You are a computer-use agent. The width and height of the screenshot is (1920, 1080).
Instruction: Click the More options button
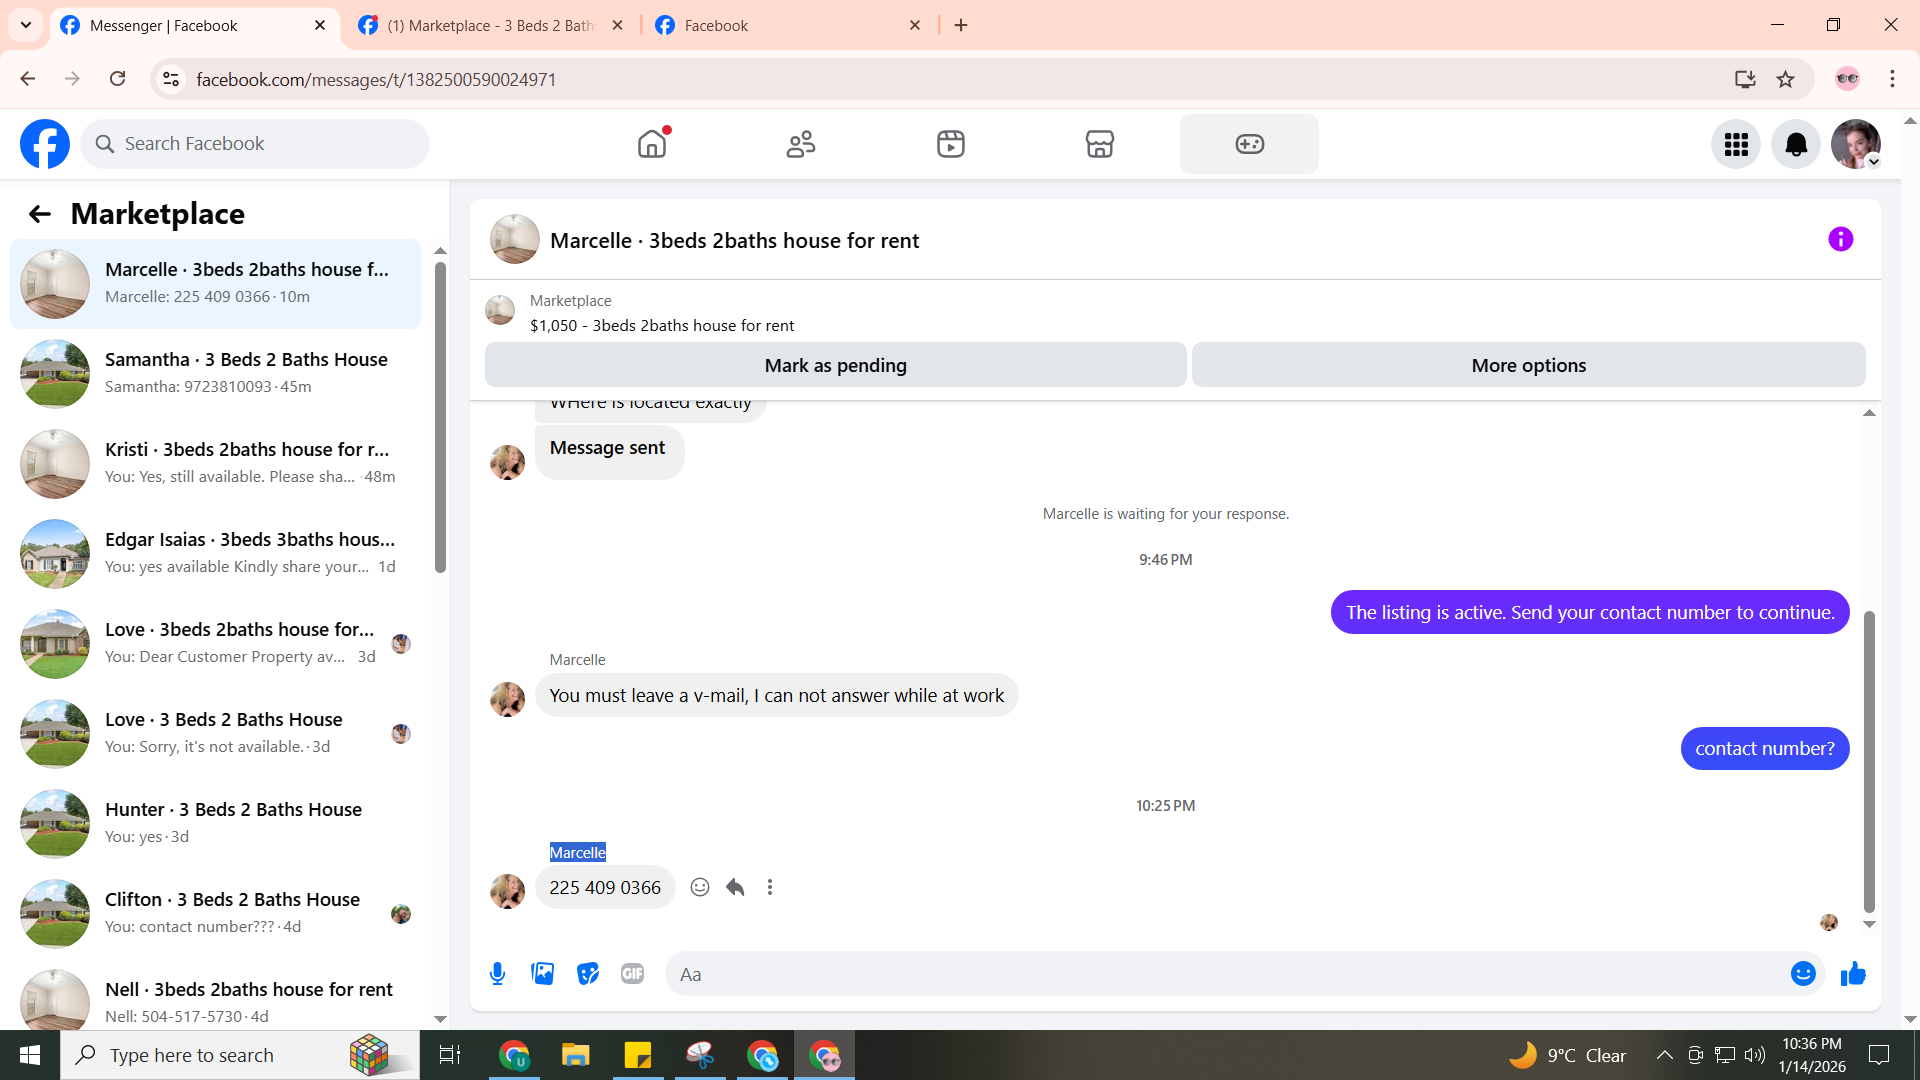1528,365
